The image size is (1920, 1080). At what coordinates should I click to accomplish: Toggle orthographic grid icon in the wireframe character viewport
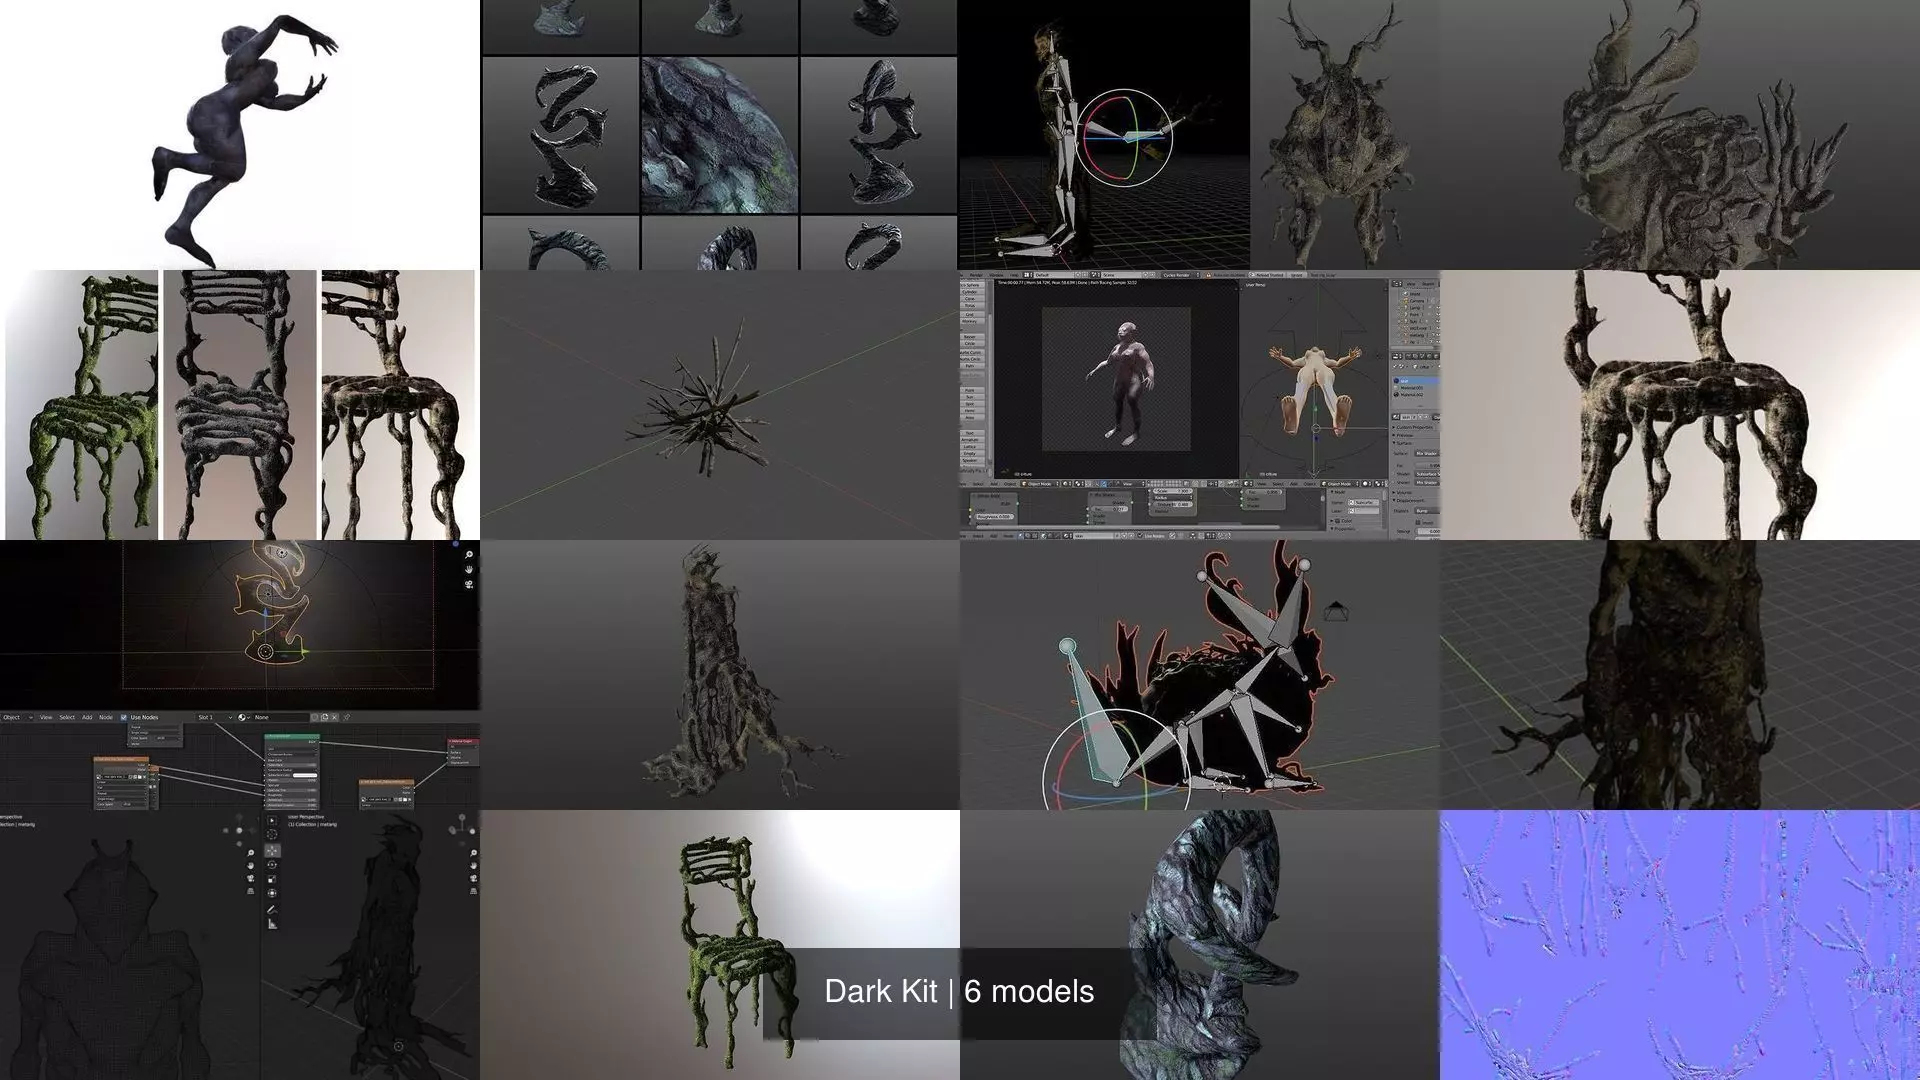(x=251, y=891)
